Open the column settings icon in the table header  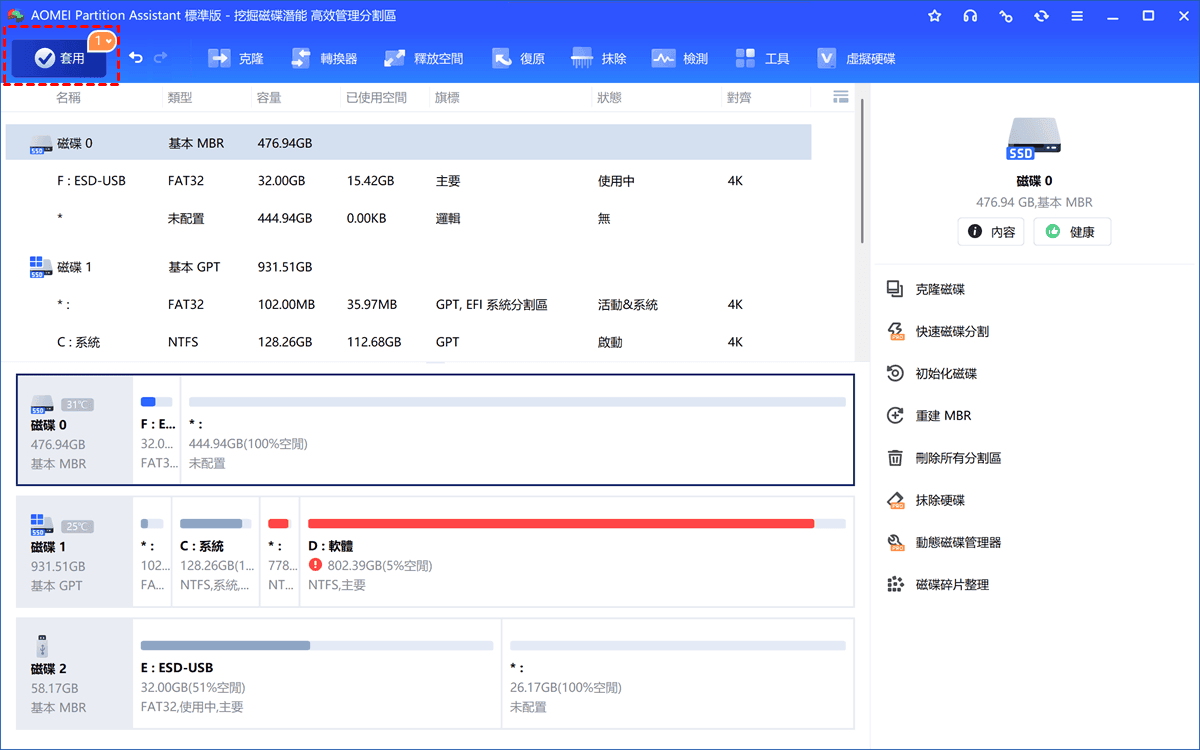coord(841,97)
